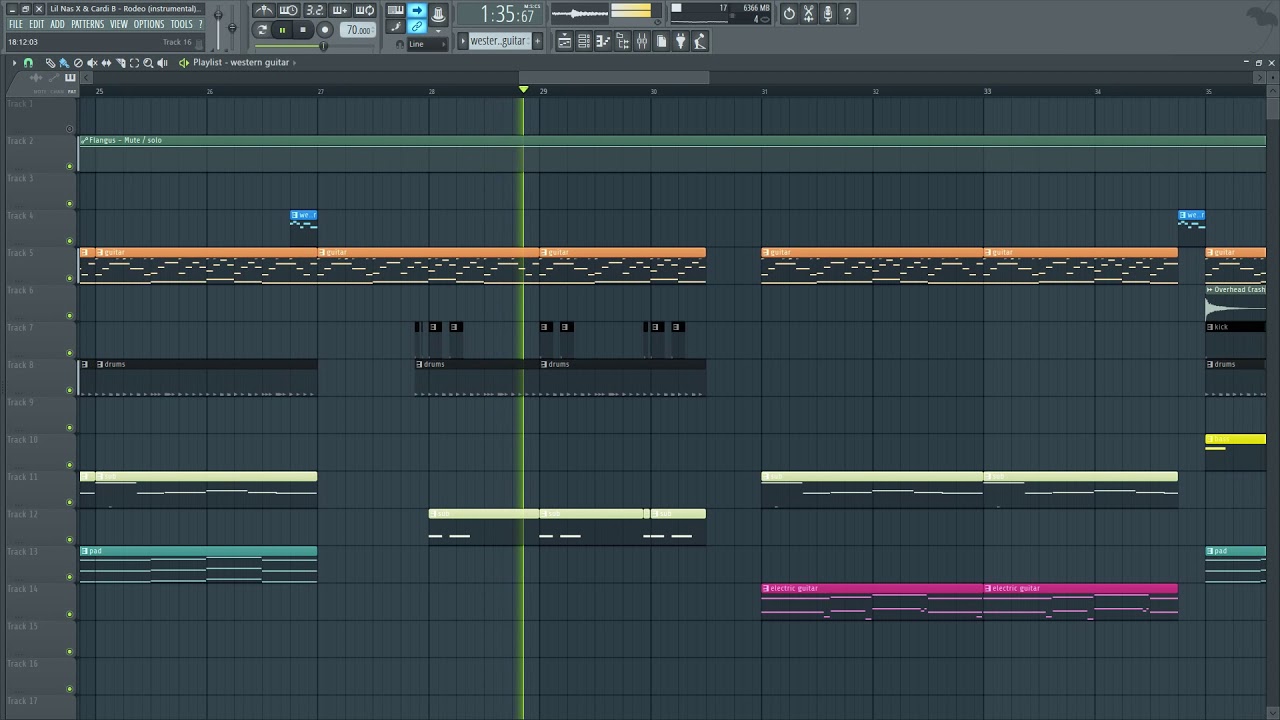The width and height of the screenshot is (1280, 720).
Task: Open the Browser icon
Action: tap(622, 41)
